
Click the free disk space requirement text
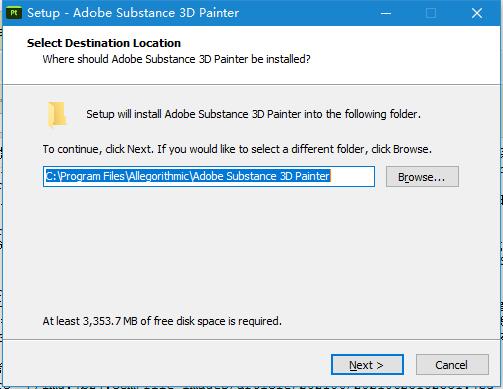coord(162,321)
